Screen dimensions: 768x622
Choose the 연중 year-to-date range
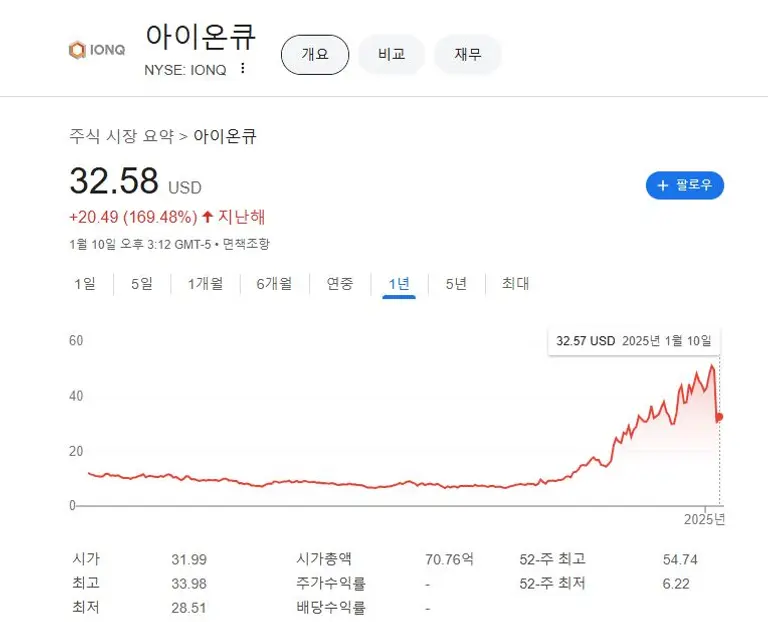click(x=340, y=284)
